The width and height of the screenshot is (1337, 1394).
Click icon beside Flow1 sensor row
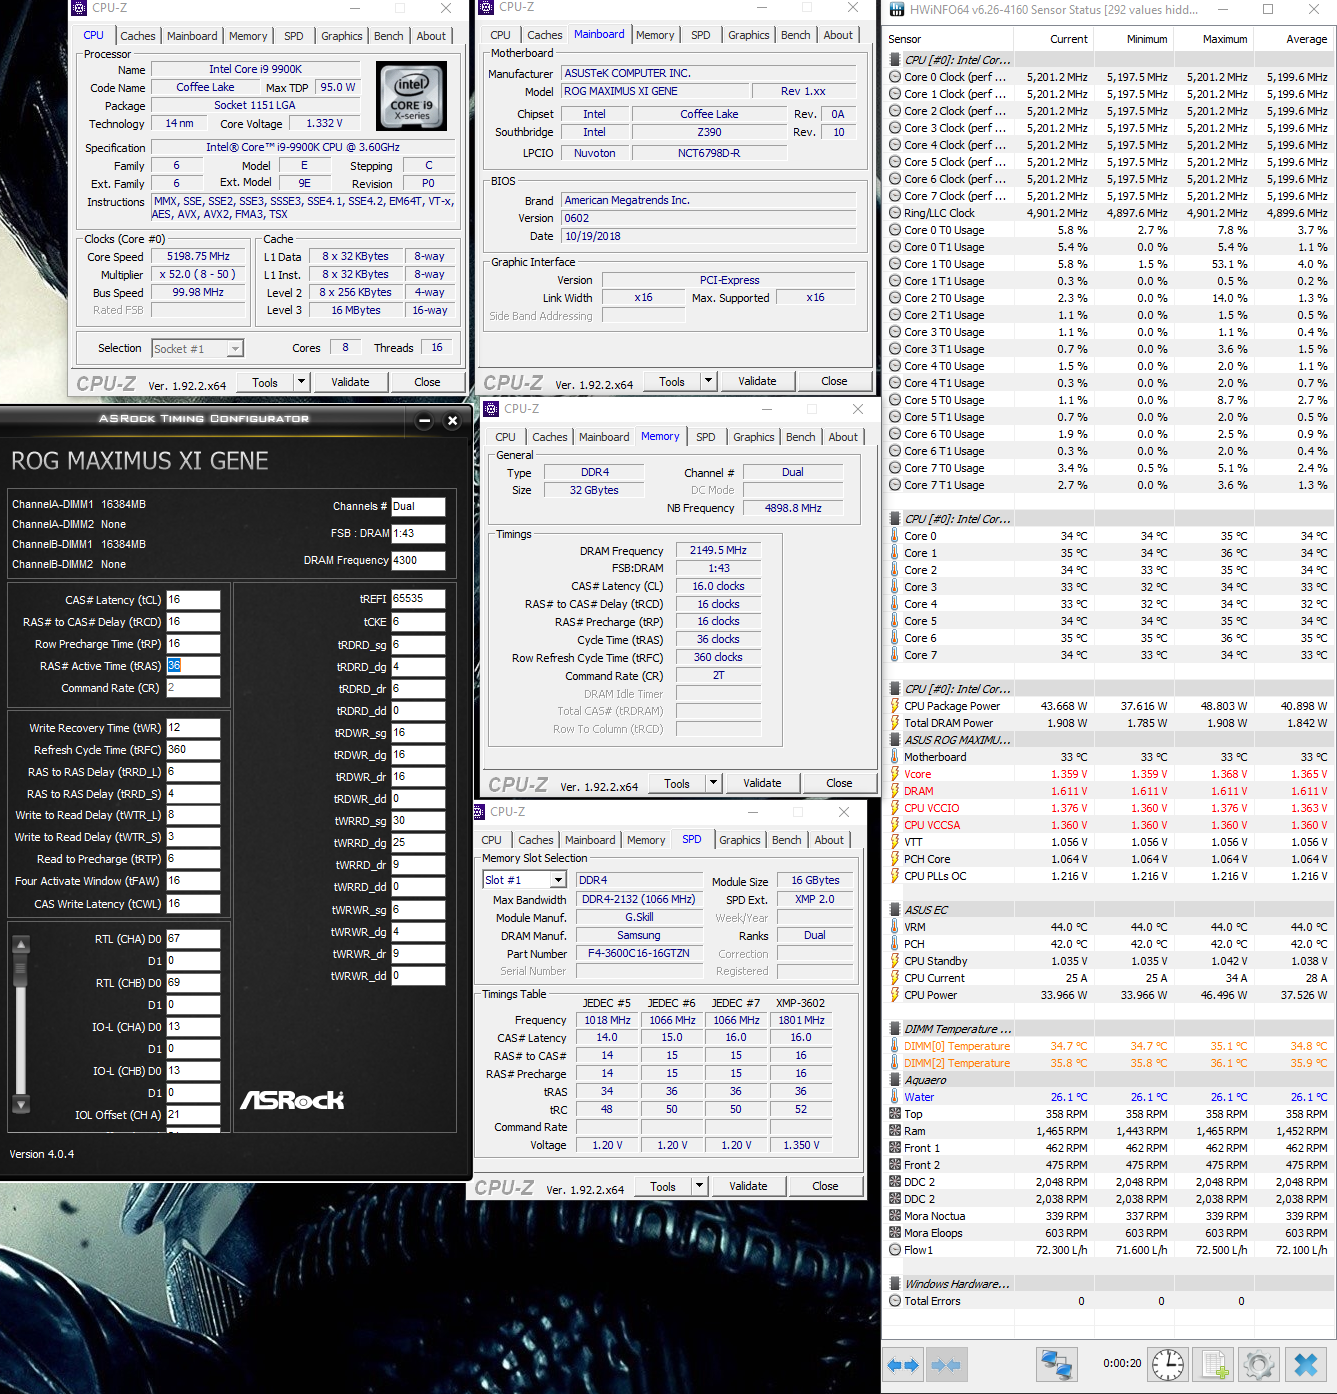click(x=895, y=1250)
